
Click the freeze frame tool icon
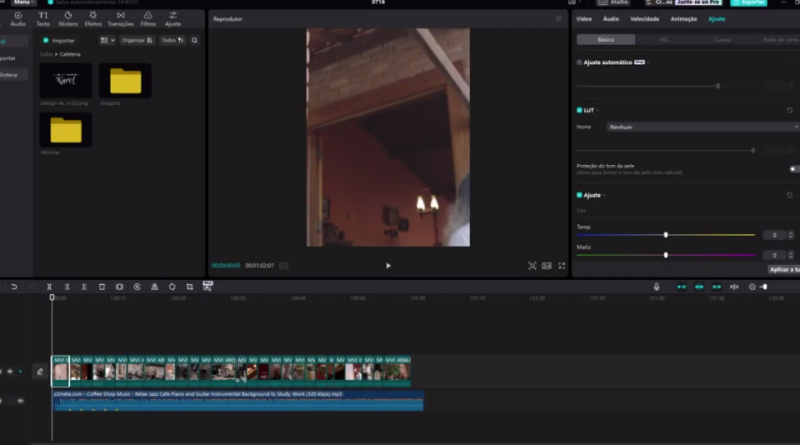tap(119, 287)
